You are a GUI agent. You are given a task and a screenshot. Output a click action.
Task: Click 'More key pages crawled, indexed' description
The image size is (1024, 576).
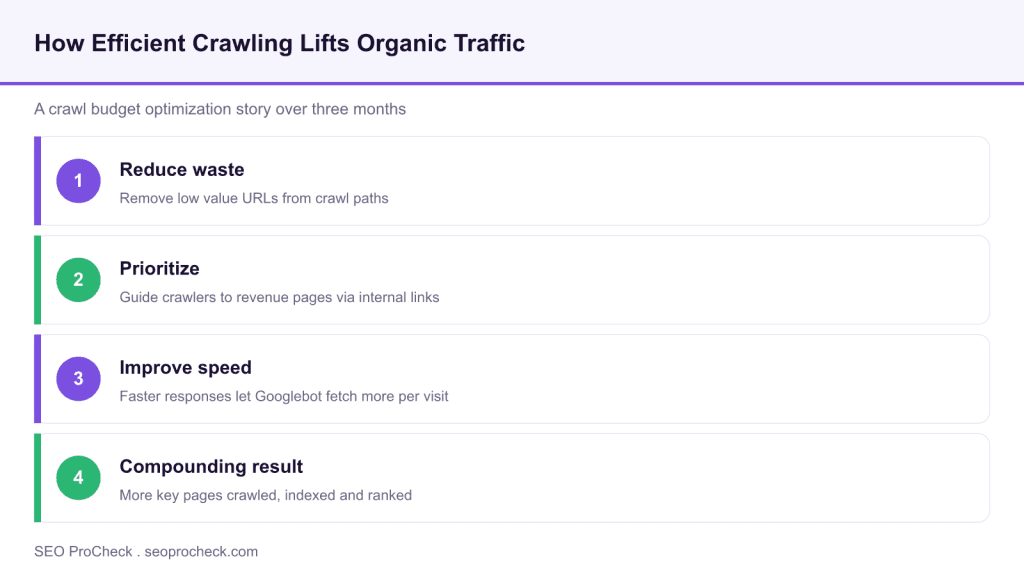[266, 495]
